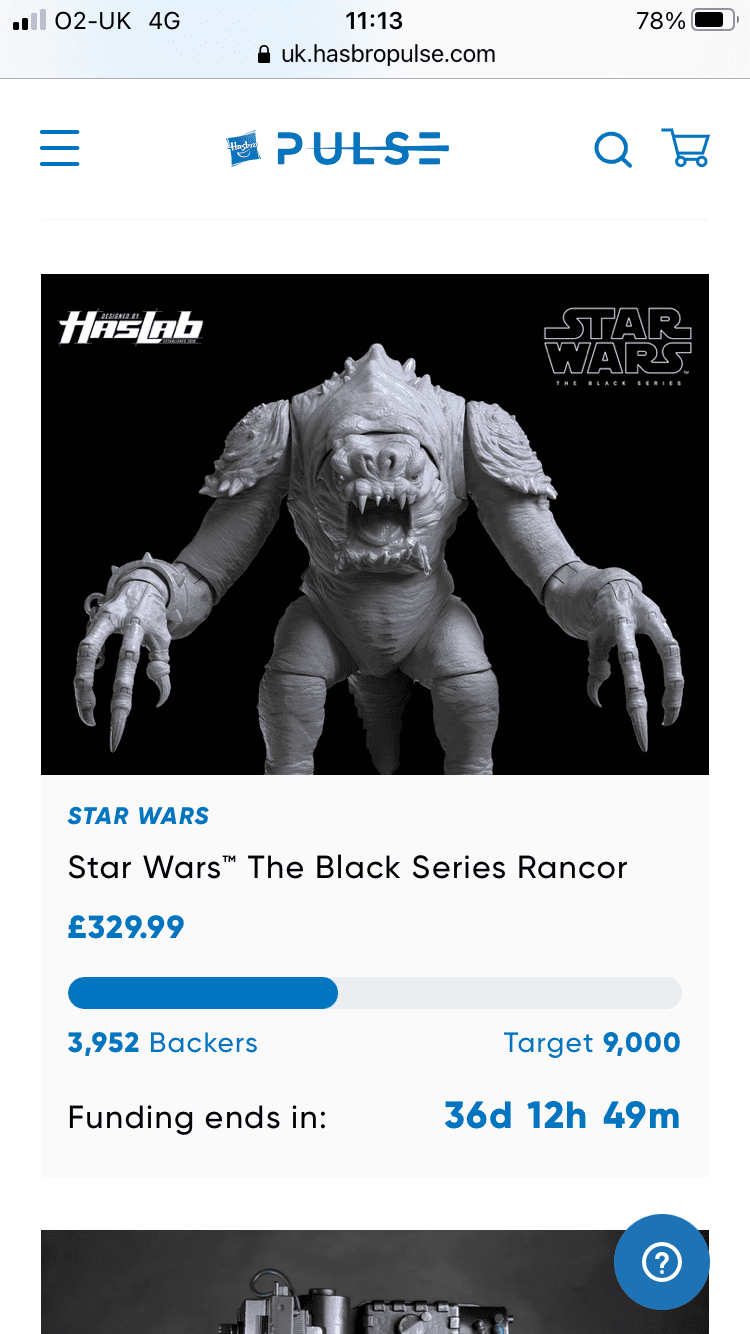Tap the Target 9,000 label
This screenshot has width=750, height=1334.
[x=592, y=1043]
